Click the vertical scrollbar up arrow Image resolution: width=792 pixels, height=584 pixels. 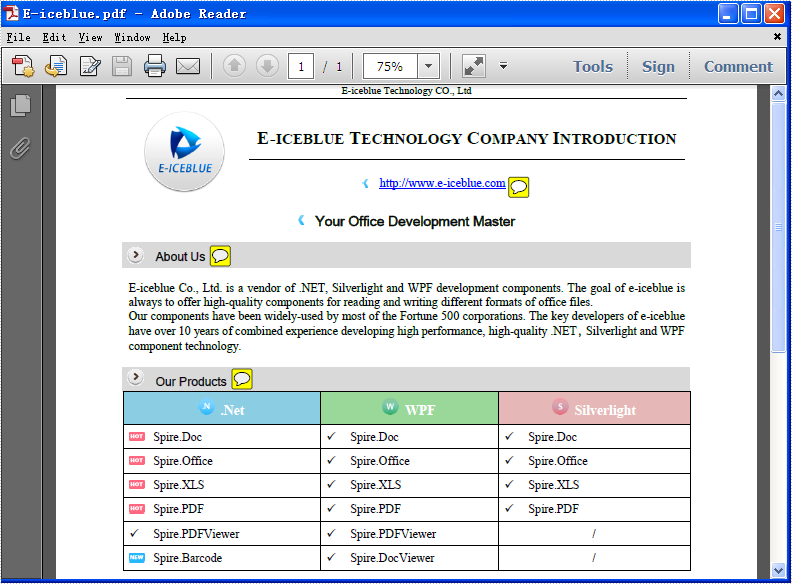[778, 93]
